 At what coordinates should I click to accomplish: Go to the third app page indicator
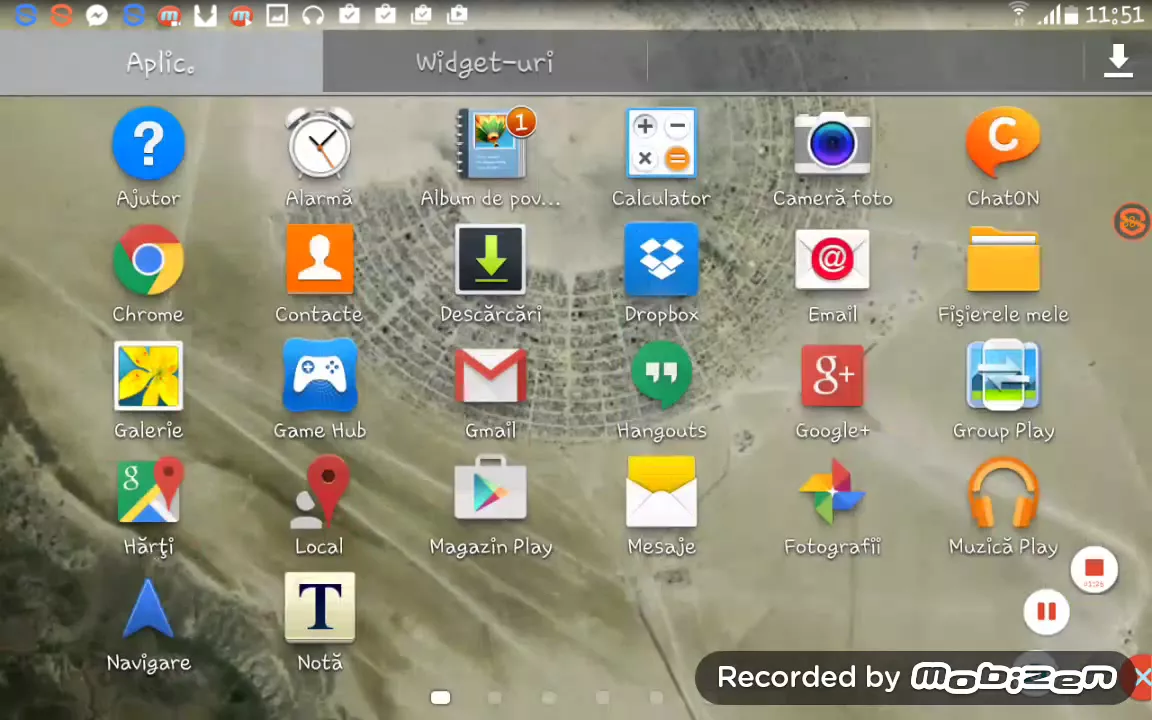click(x=549, y=697)
